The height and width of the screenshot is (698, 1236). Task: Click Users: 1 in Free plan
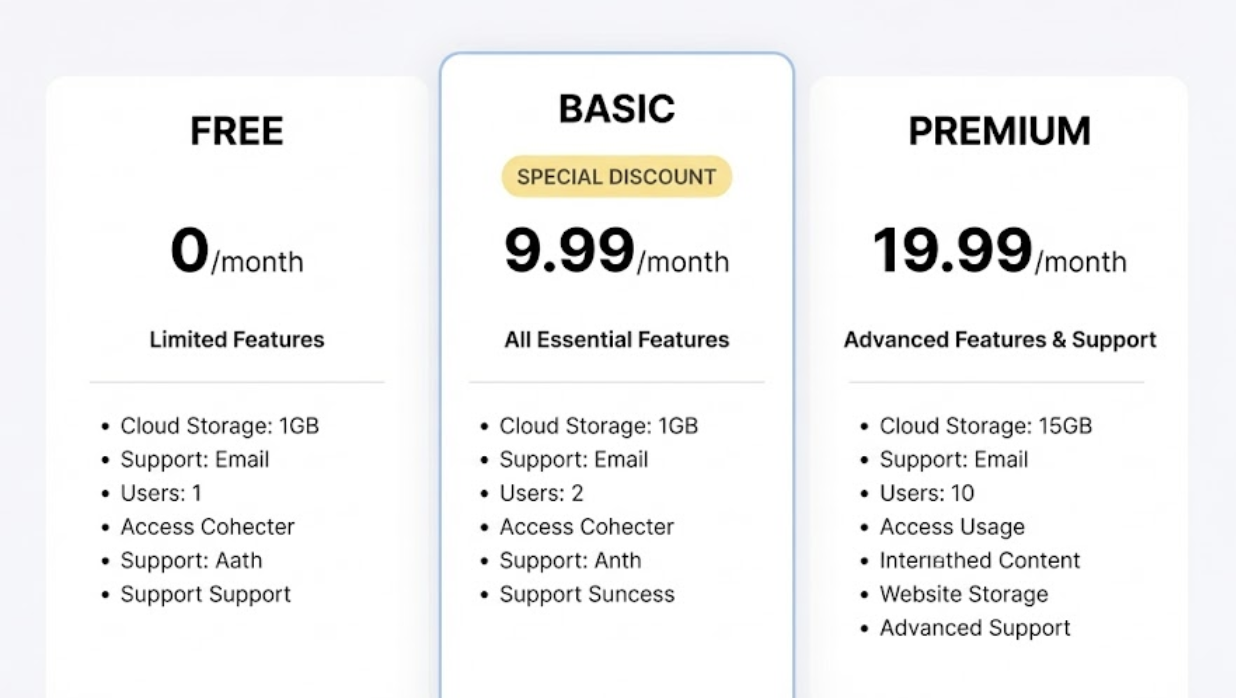tap(161, 493)
